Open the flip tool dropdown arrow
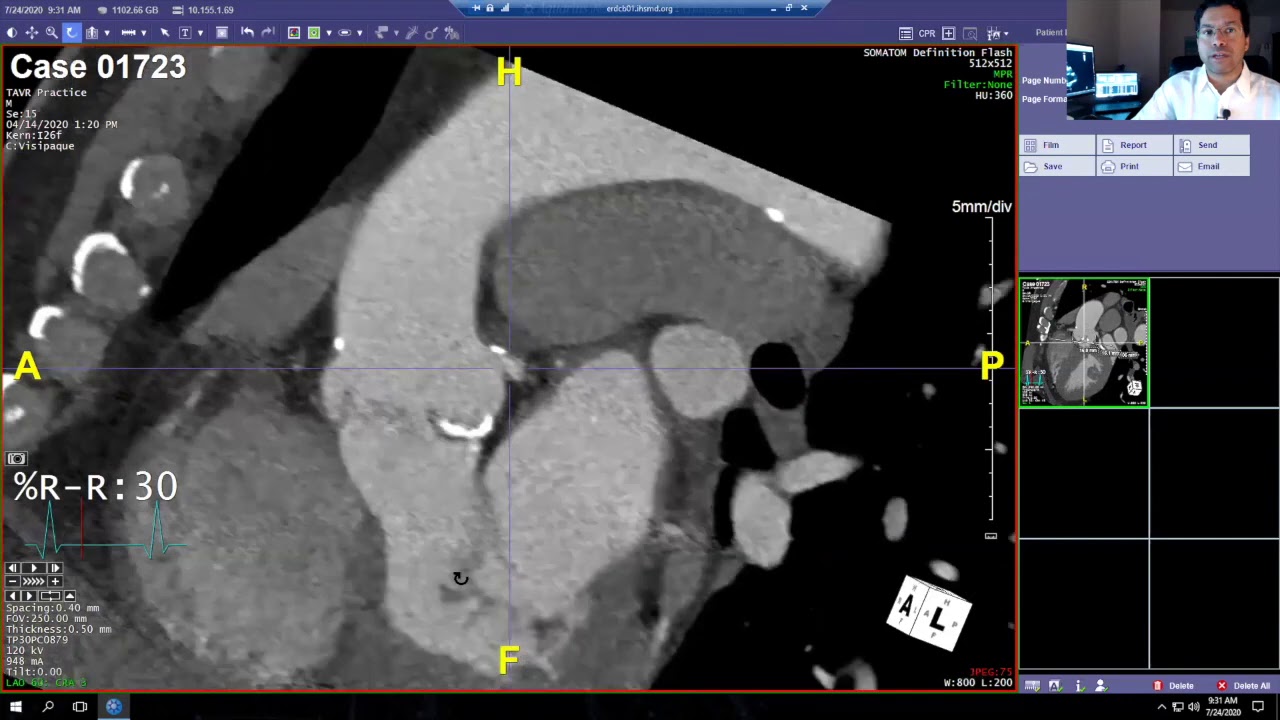This screenshot has width=1280, height=720. click(x=107, y=33)
